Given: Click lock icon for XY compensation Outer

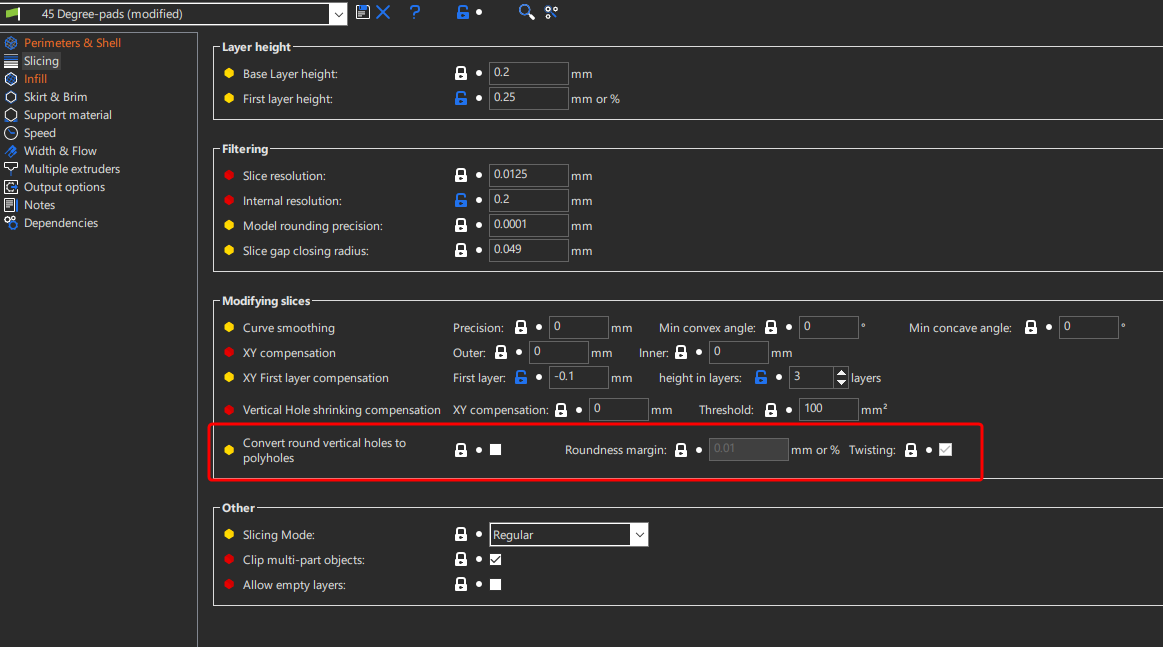Looking at the screenshot, I should coord(501,352).
